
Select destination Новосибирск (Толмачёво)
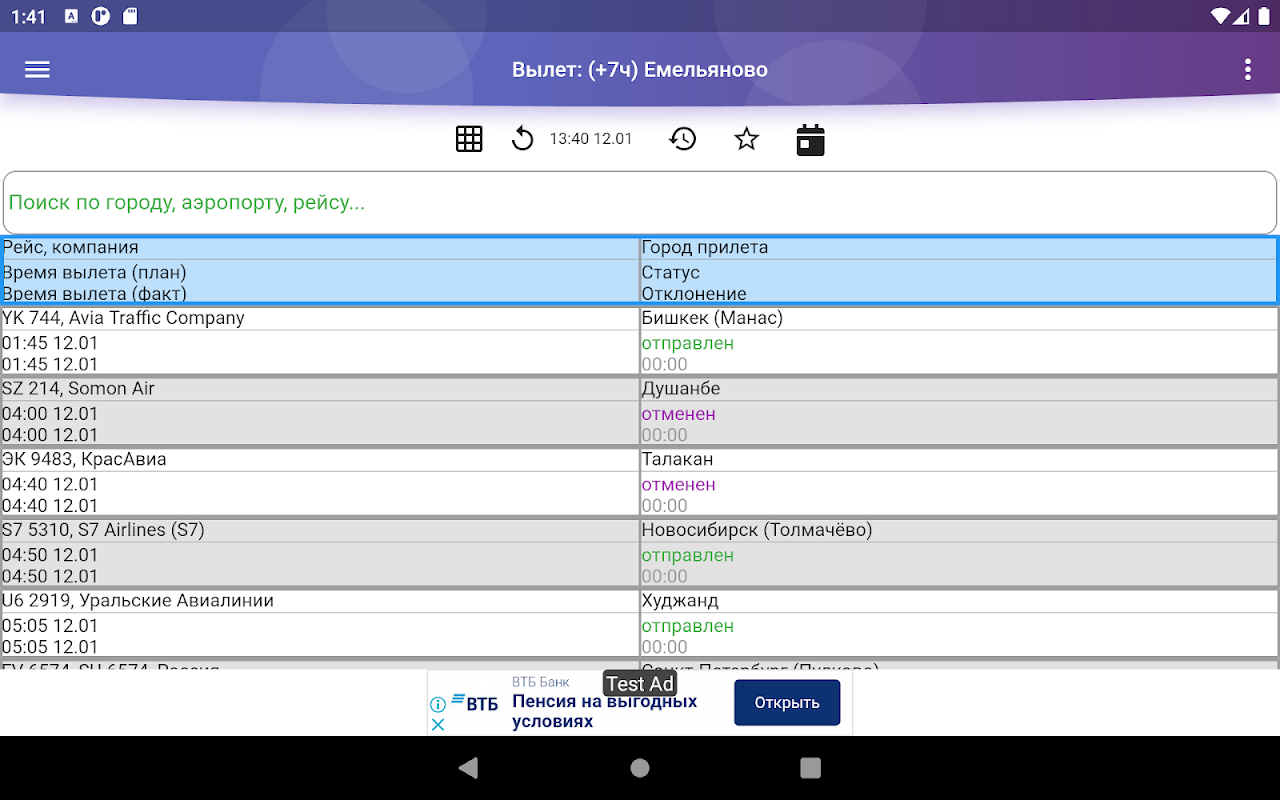[x=757, y=530]
